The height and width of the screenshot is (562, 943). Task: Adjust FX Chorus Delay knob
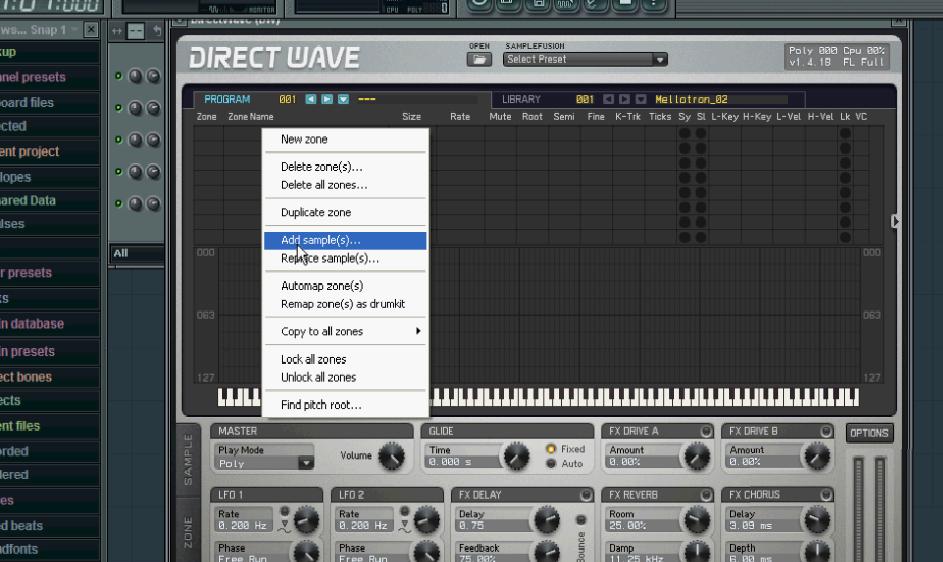click(817, 520)
